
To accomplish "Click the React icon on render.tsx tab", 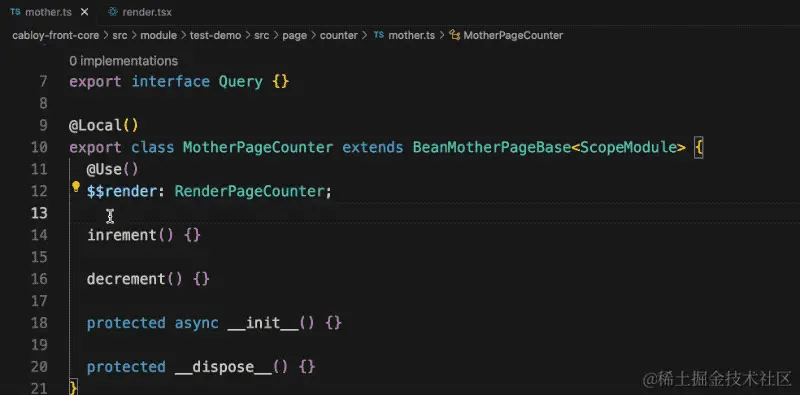I will pos(113,12).
